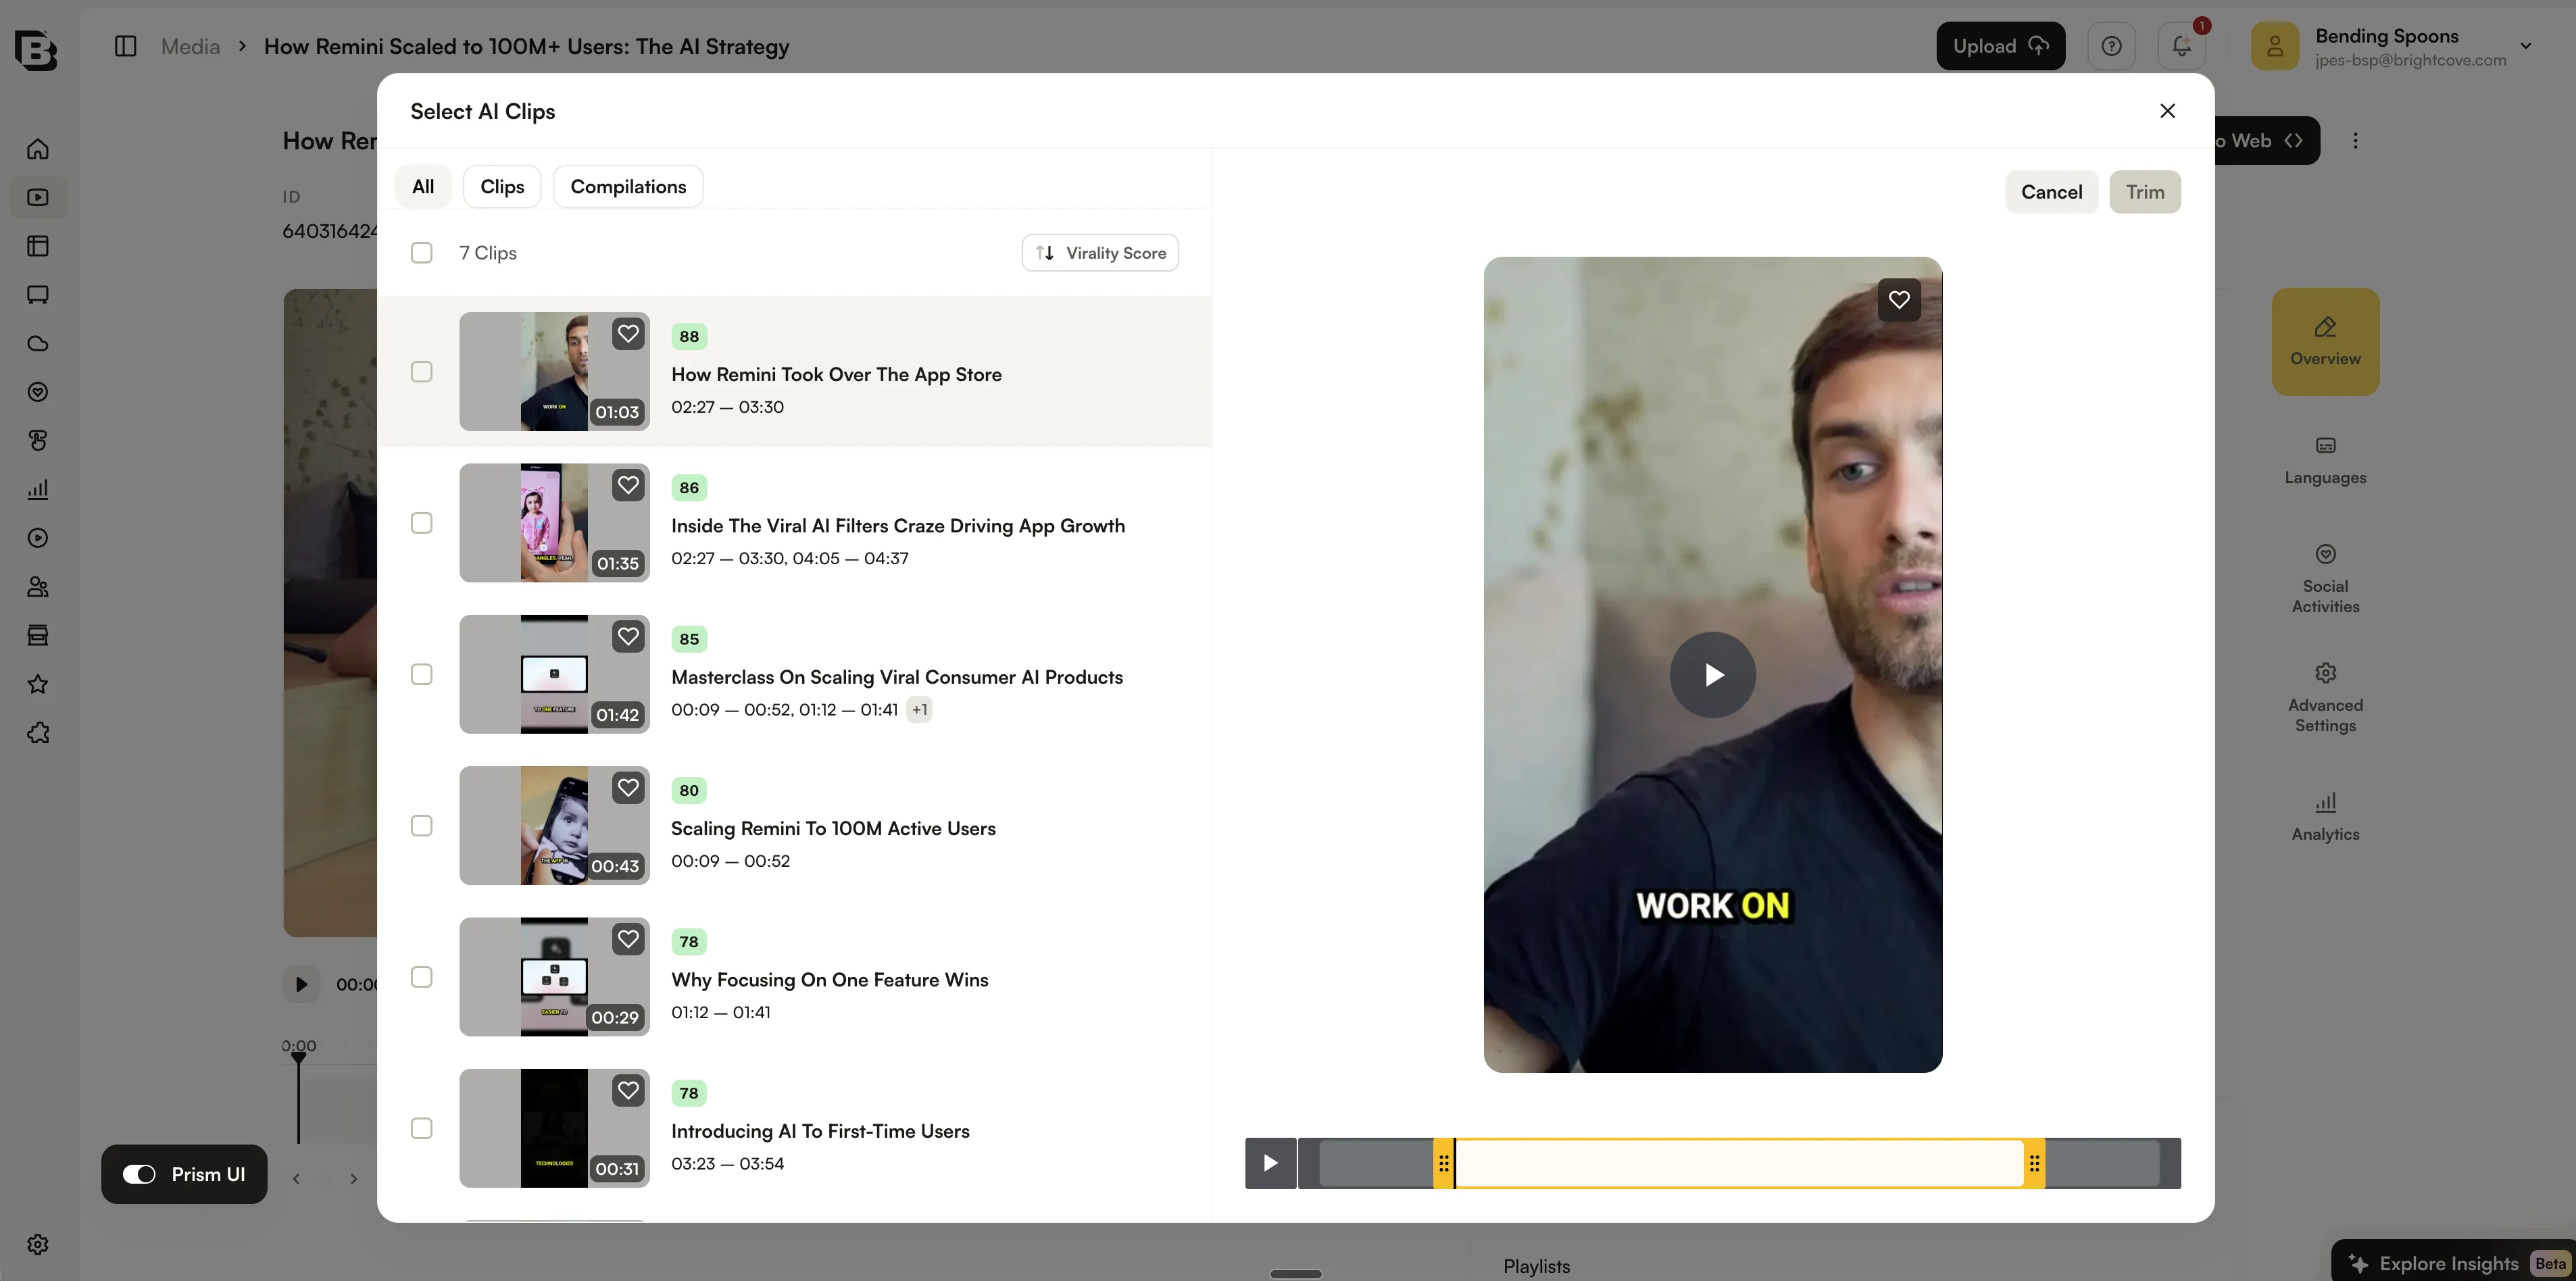Open the Home icon in sidebar
2576x1281 pixels.
click(x=38, y=149)
